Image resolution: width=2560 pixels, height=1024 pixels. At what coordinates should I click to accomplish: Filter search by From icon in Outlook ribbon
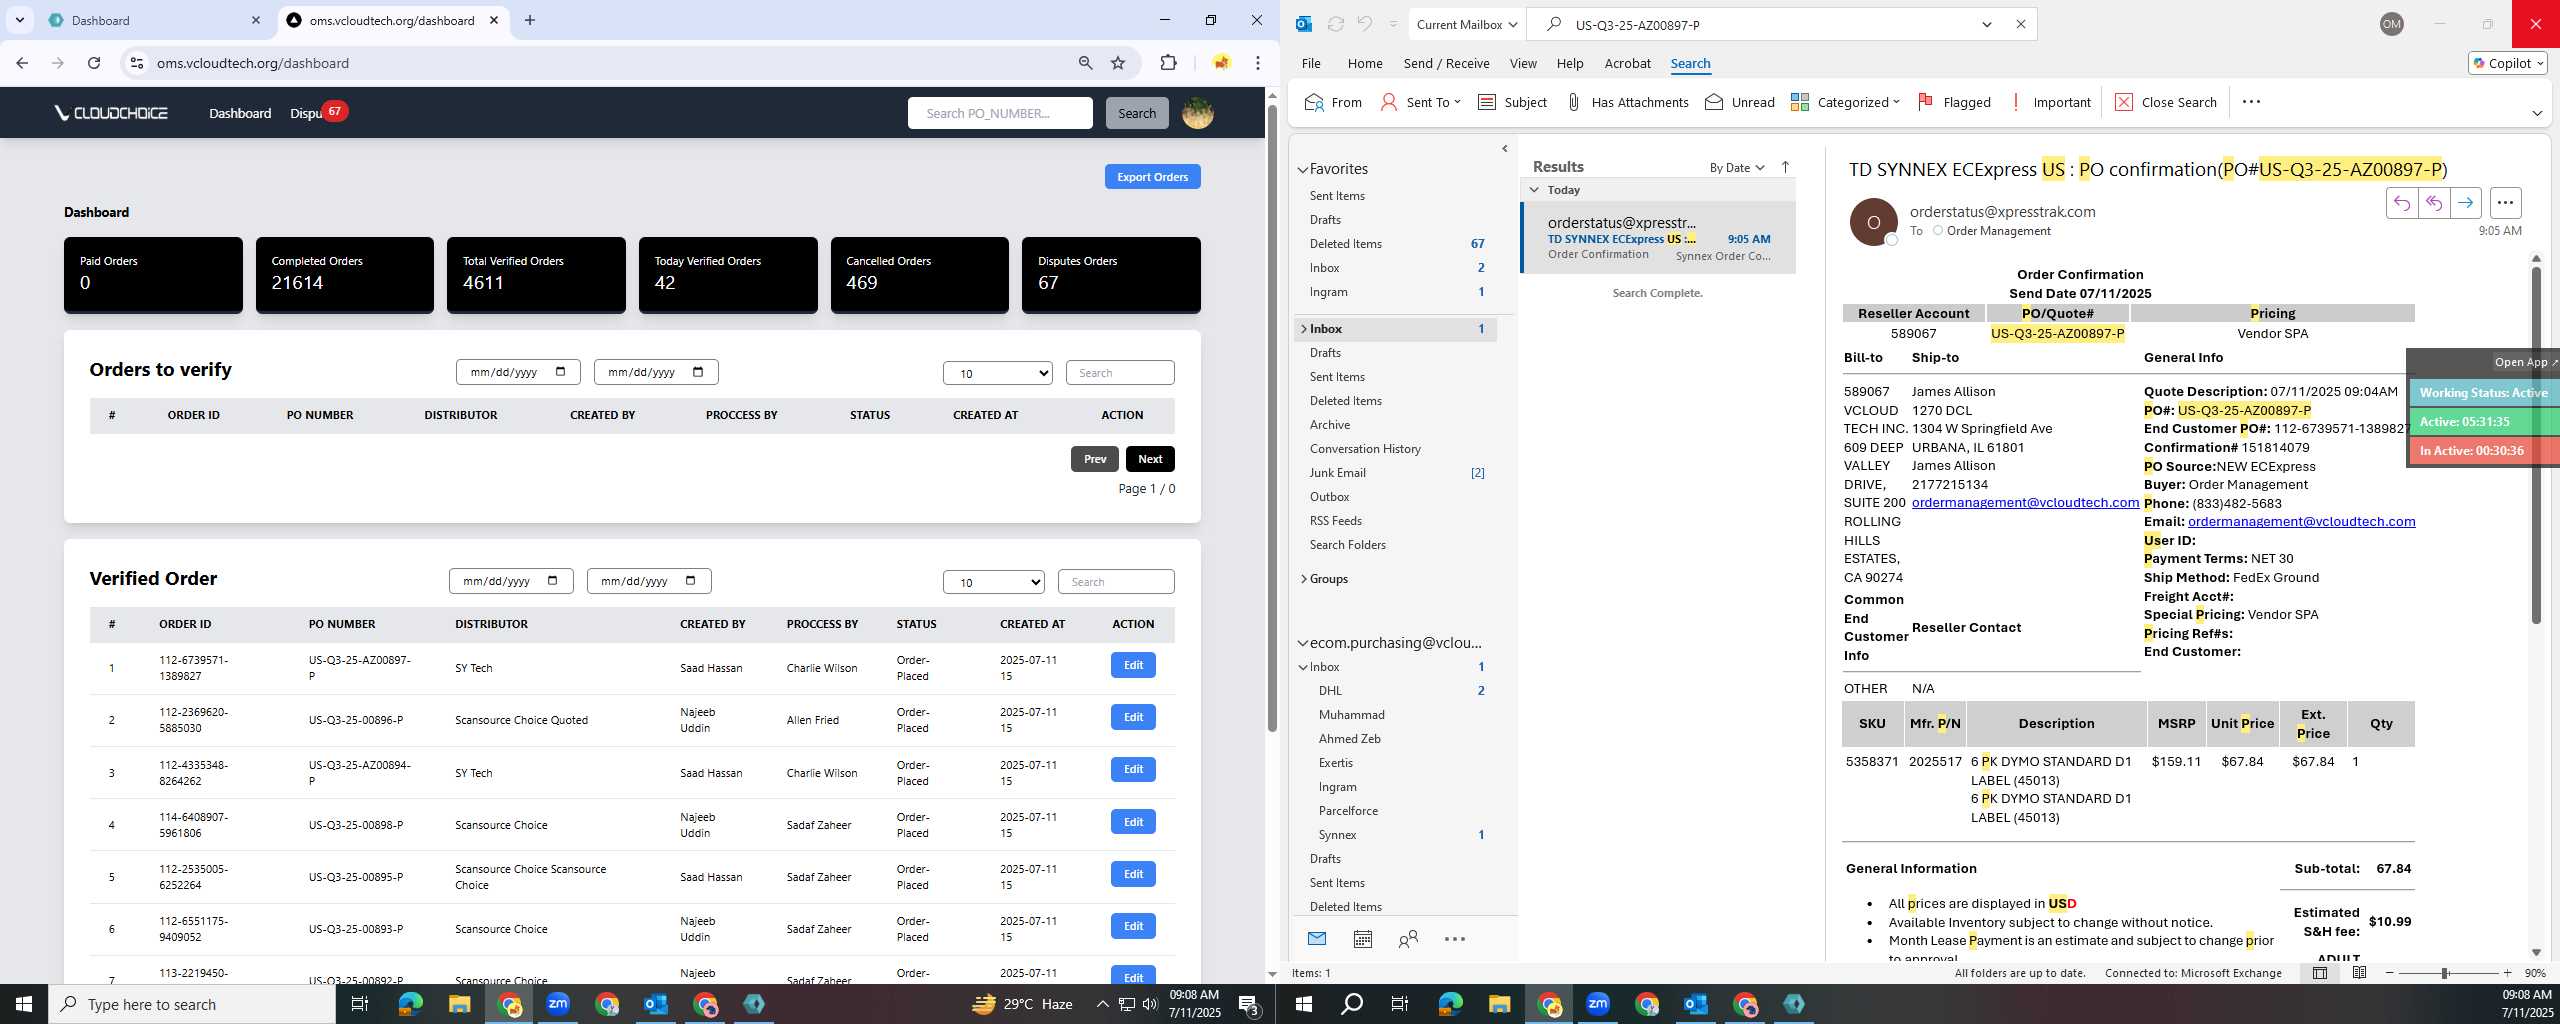pyautogui.click(x=1333, y=102)
